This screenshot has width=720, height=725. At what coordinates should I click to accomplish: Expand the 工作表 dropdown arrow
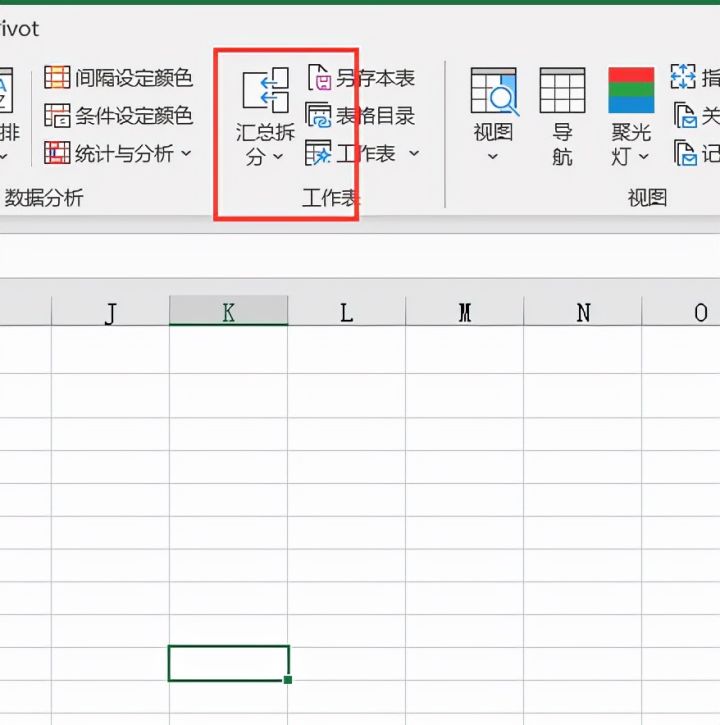click(x=414, y=153)
